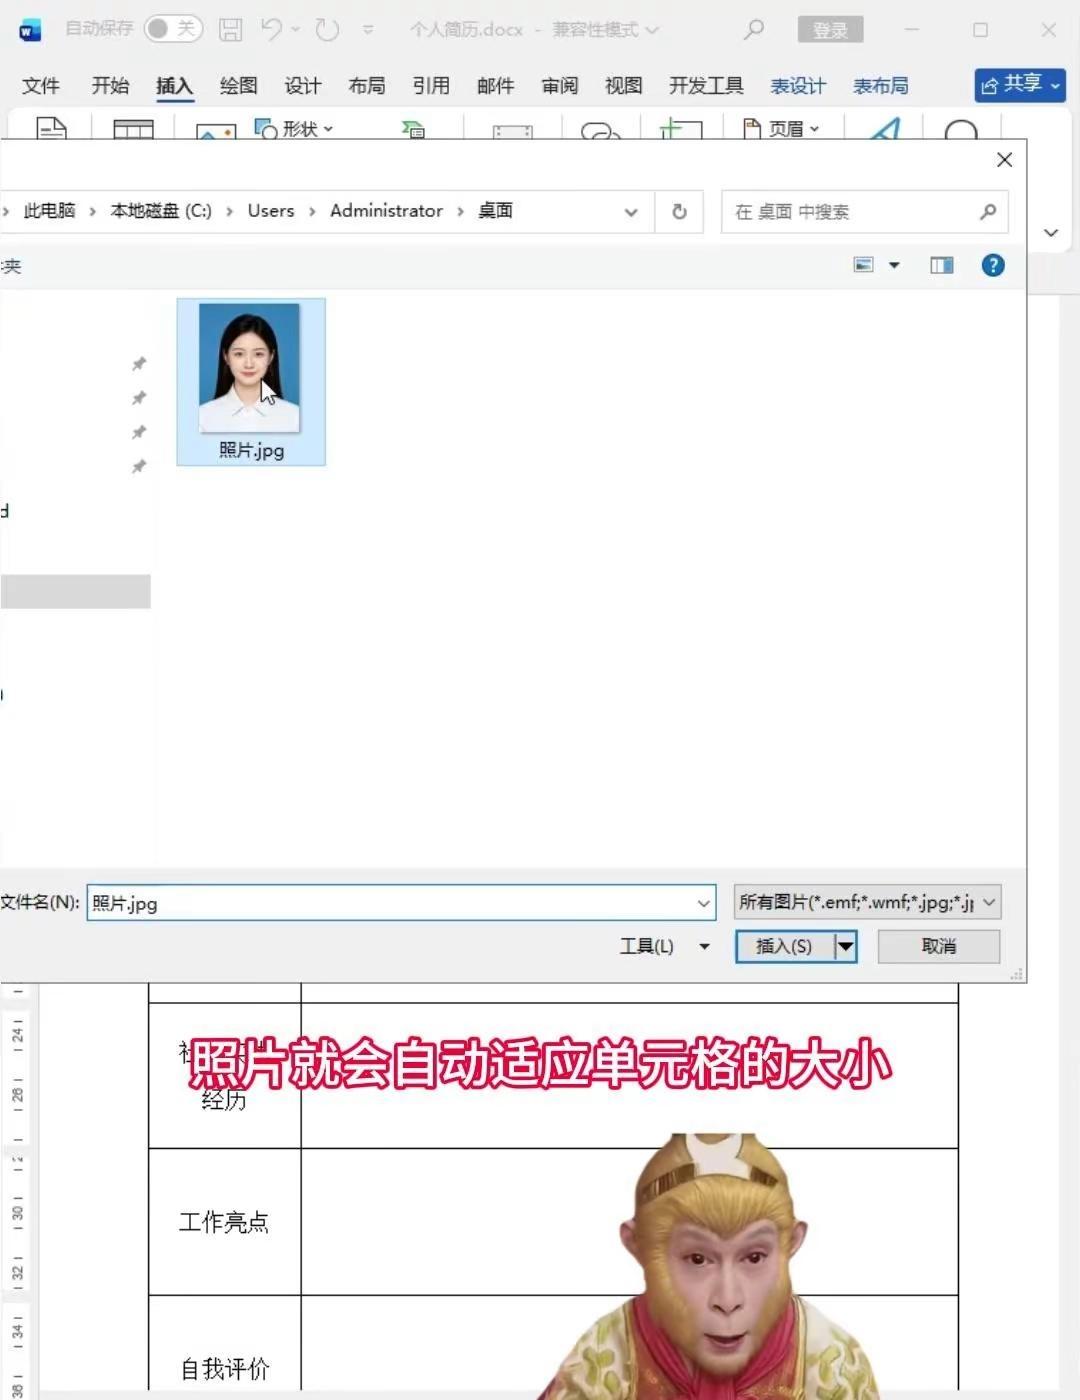Screen dimensions: 1080x1400
Task: Click the 插入(S) button
Action: (784, 946)
